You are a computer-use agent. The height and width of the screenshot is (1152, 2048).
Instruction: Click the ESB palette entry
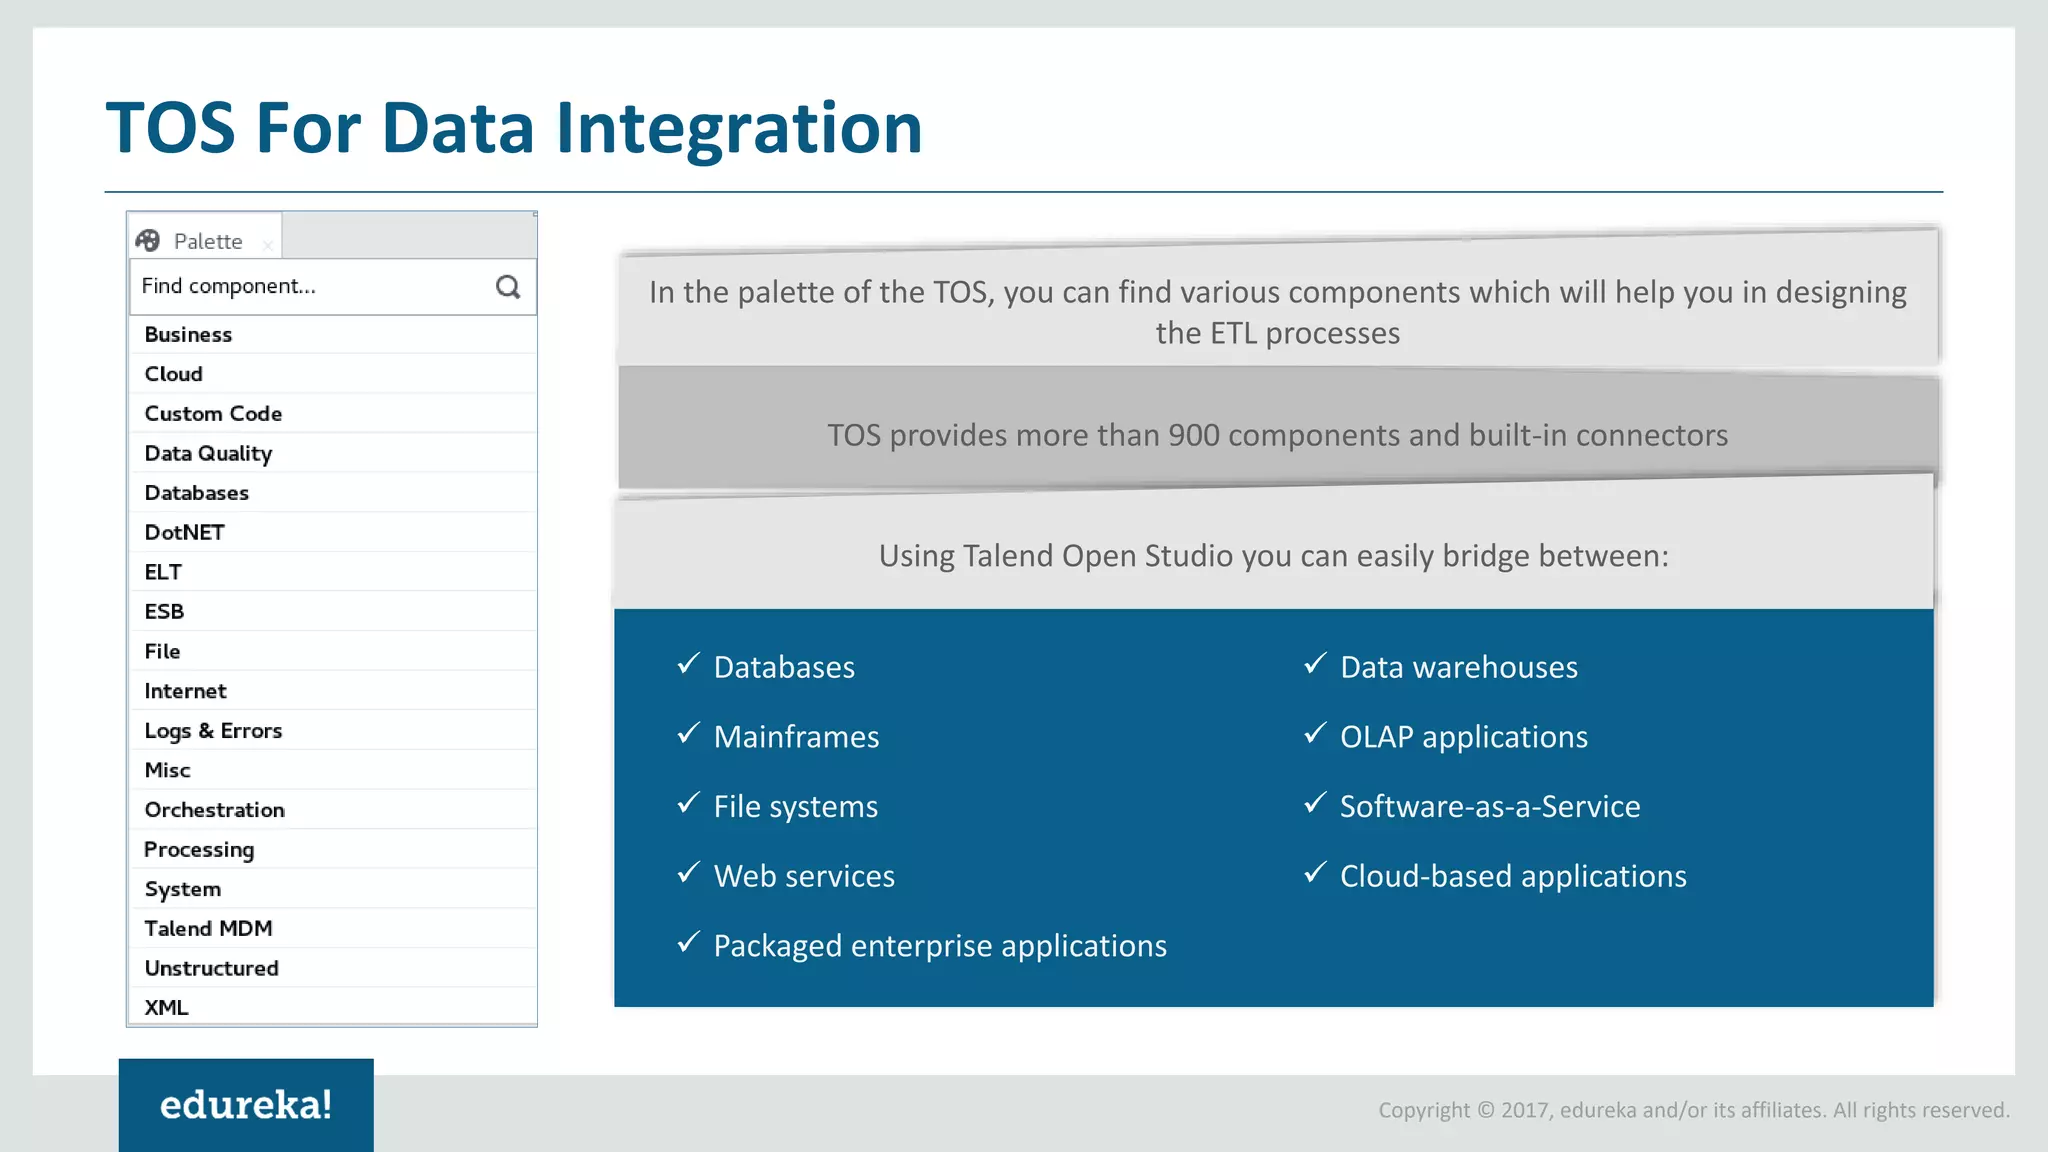(x=164, y=611)
